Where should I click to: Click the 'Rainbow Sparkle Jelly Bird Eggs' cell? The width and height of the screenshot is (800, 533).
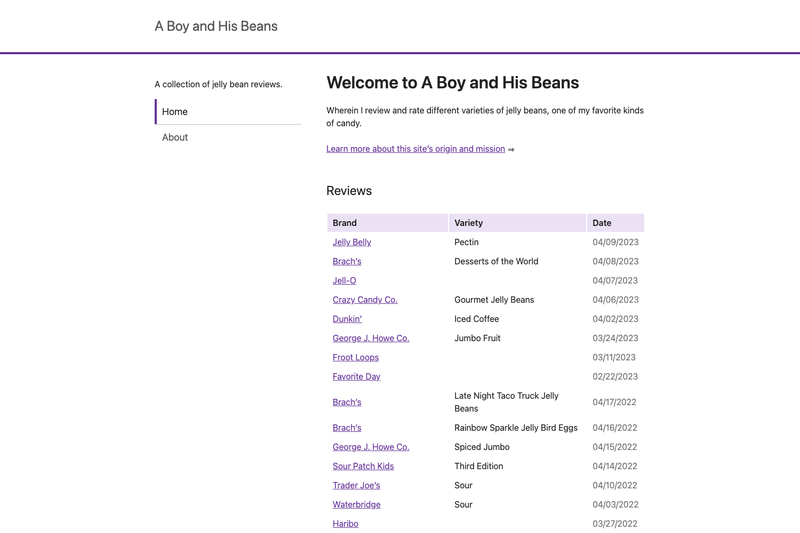click(516, 427)
